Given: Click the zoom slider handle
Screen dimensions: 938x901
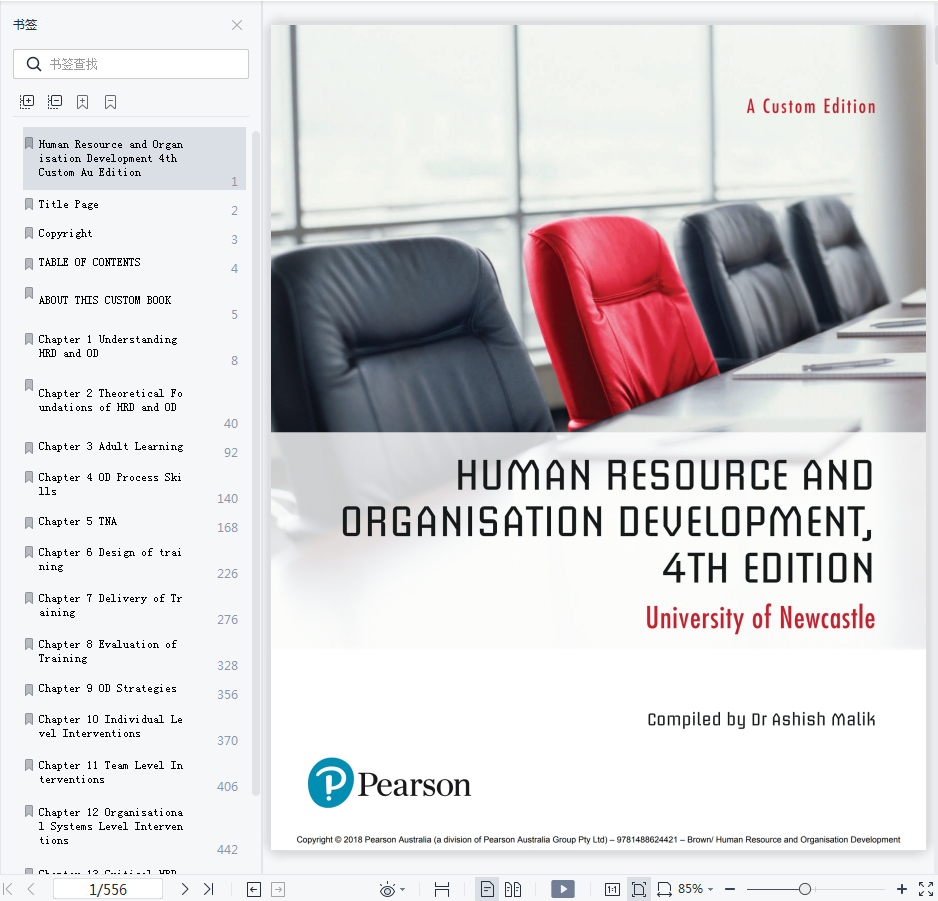Looking at the screenshot, I should (x=805, y=890).
